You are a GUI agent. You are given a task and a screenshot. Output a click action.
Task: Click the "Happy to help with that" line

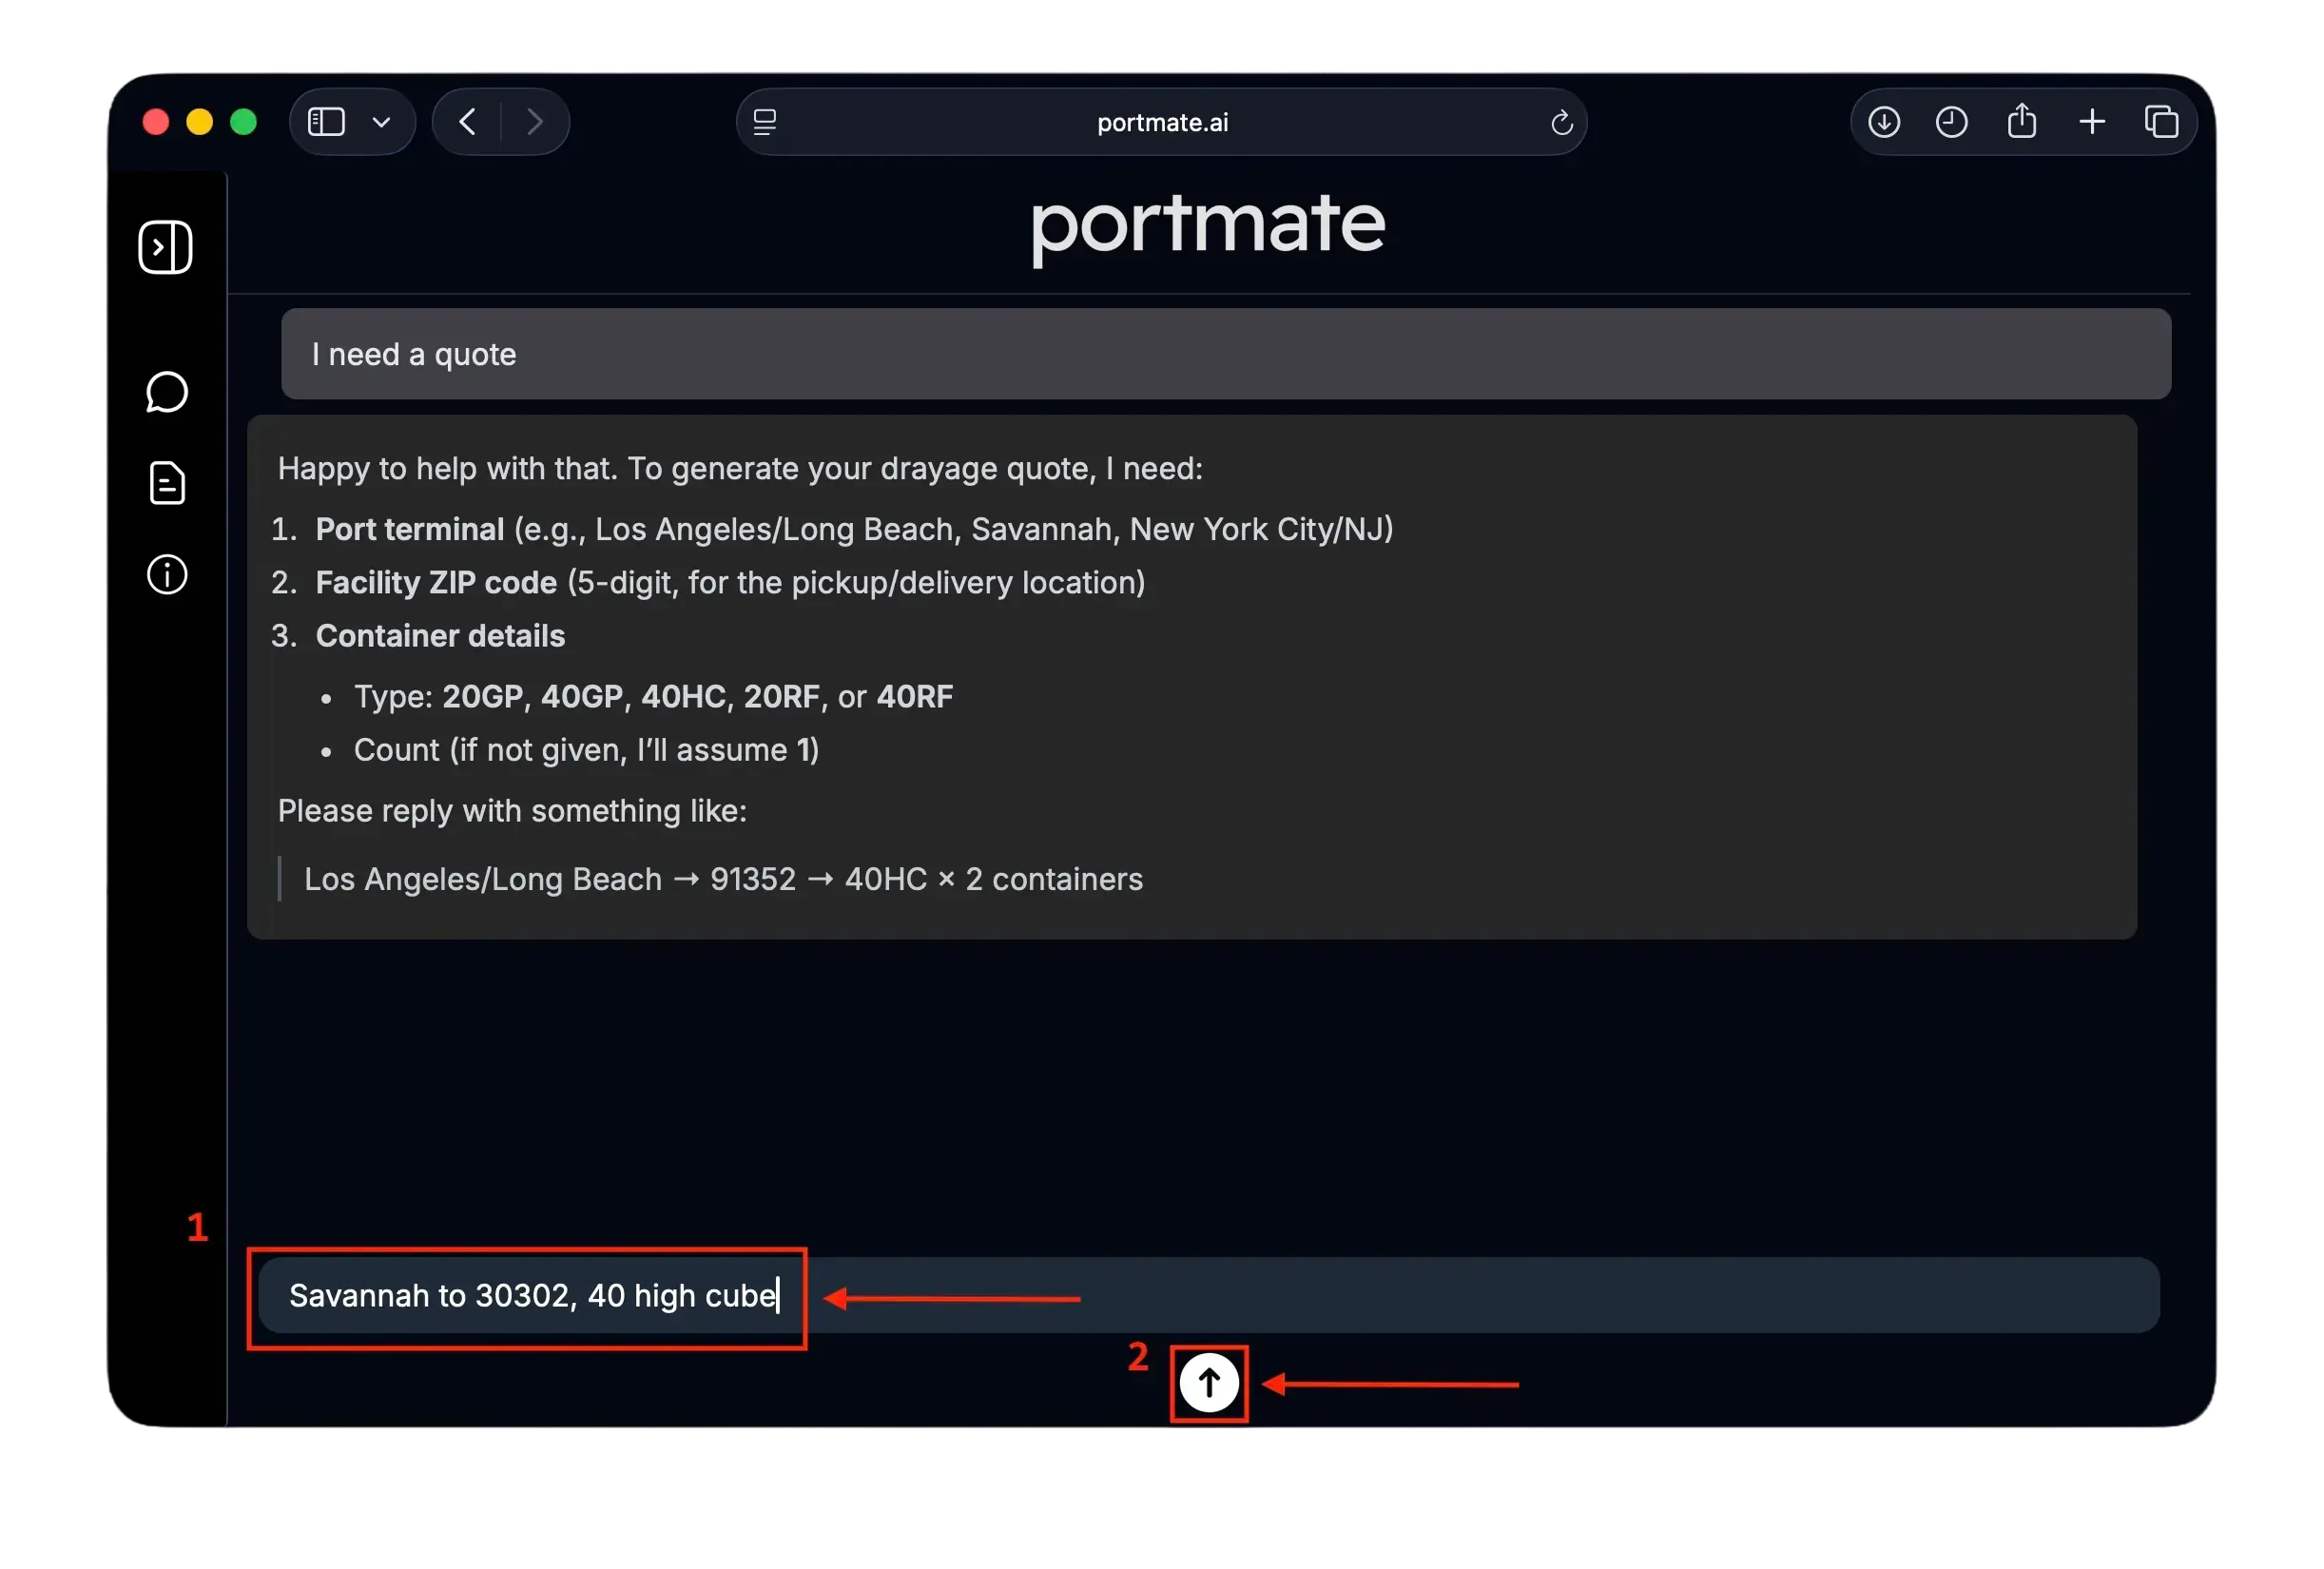tap(740, 469)
